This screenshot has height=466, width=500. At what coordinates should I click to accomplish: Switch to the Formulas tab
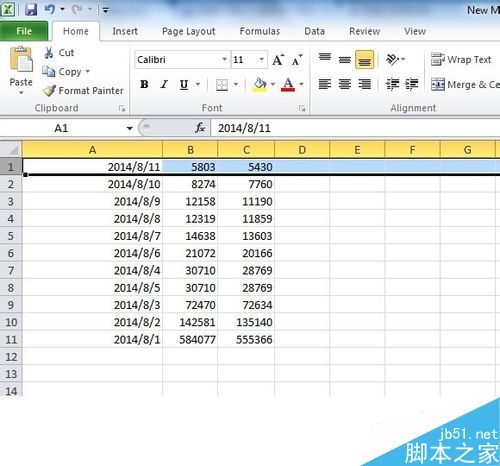260,31
